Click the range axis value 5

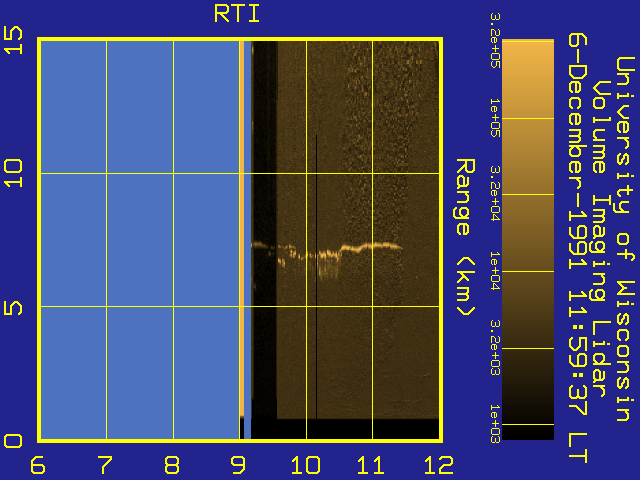click(13, 307)
